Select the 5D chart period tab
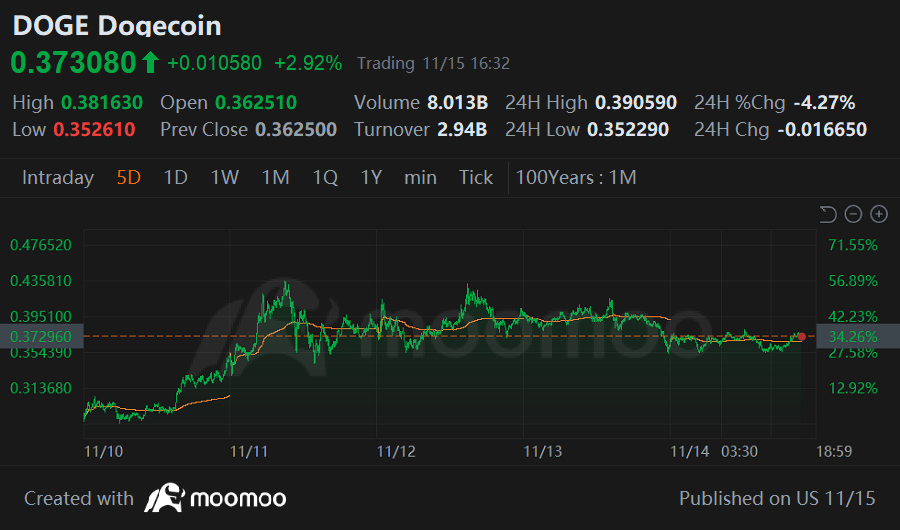 [129, 177]
